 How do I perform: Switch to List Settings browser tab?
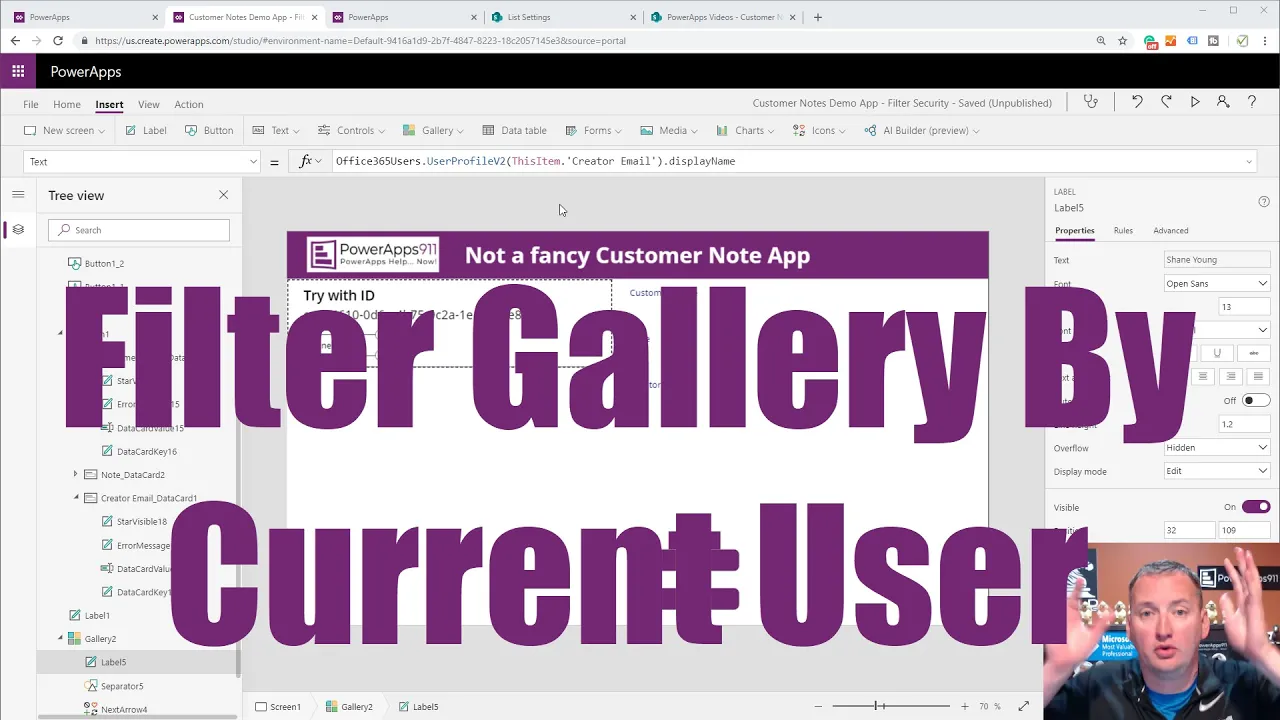(563, 17)
